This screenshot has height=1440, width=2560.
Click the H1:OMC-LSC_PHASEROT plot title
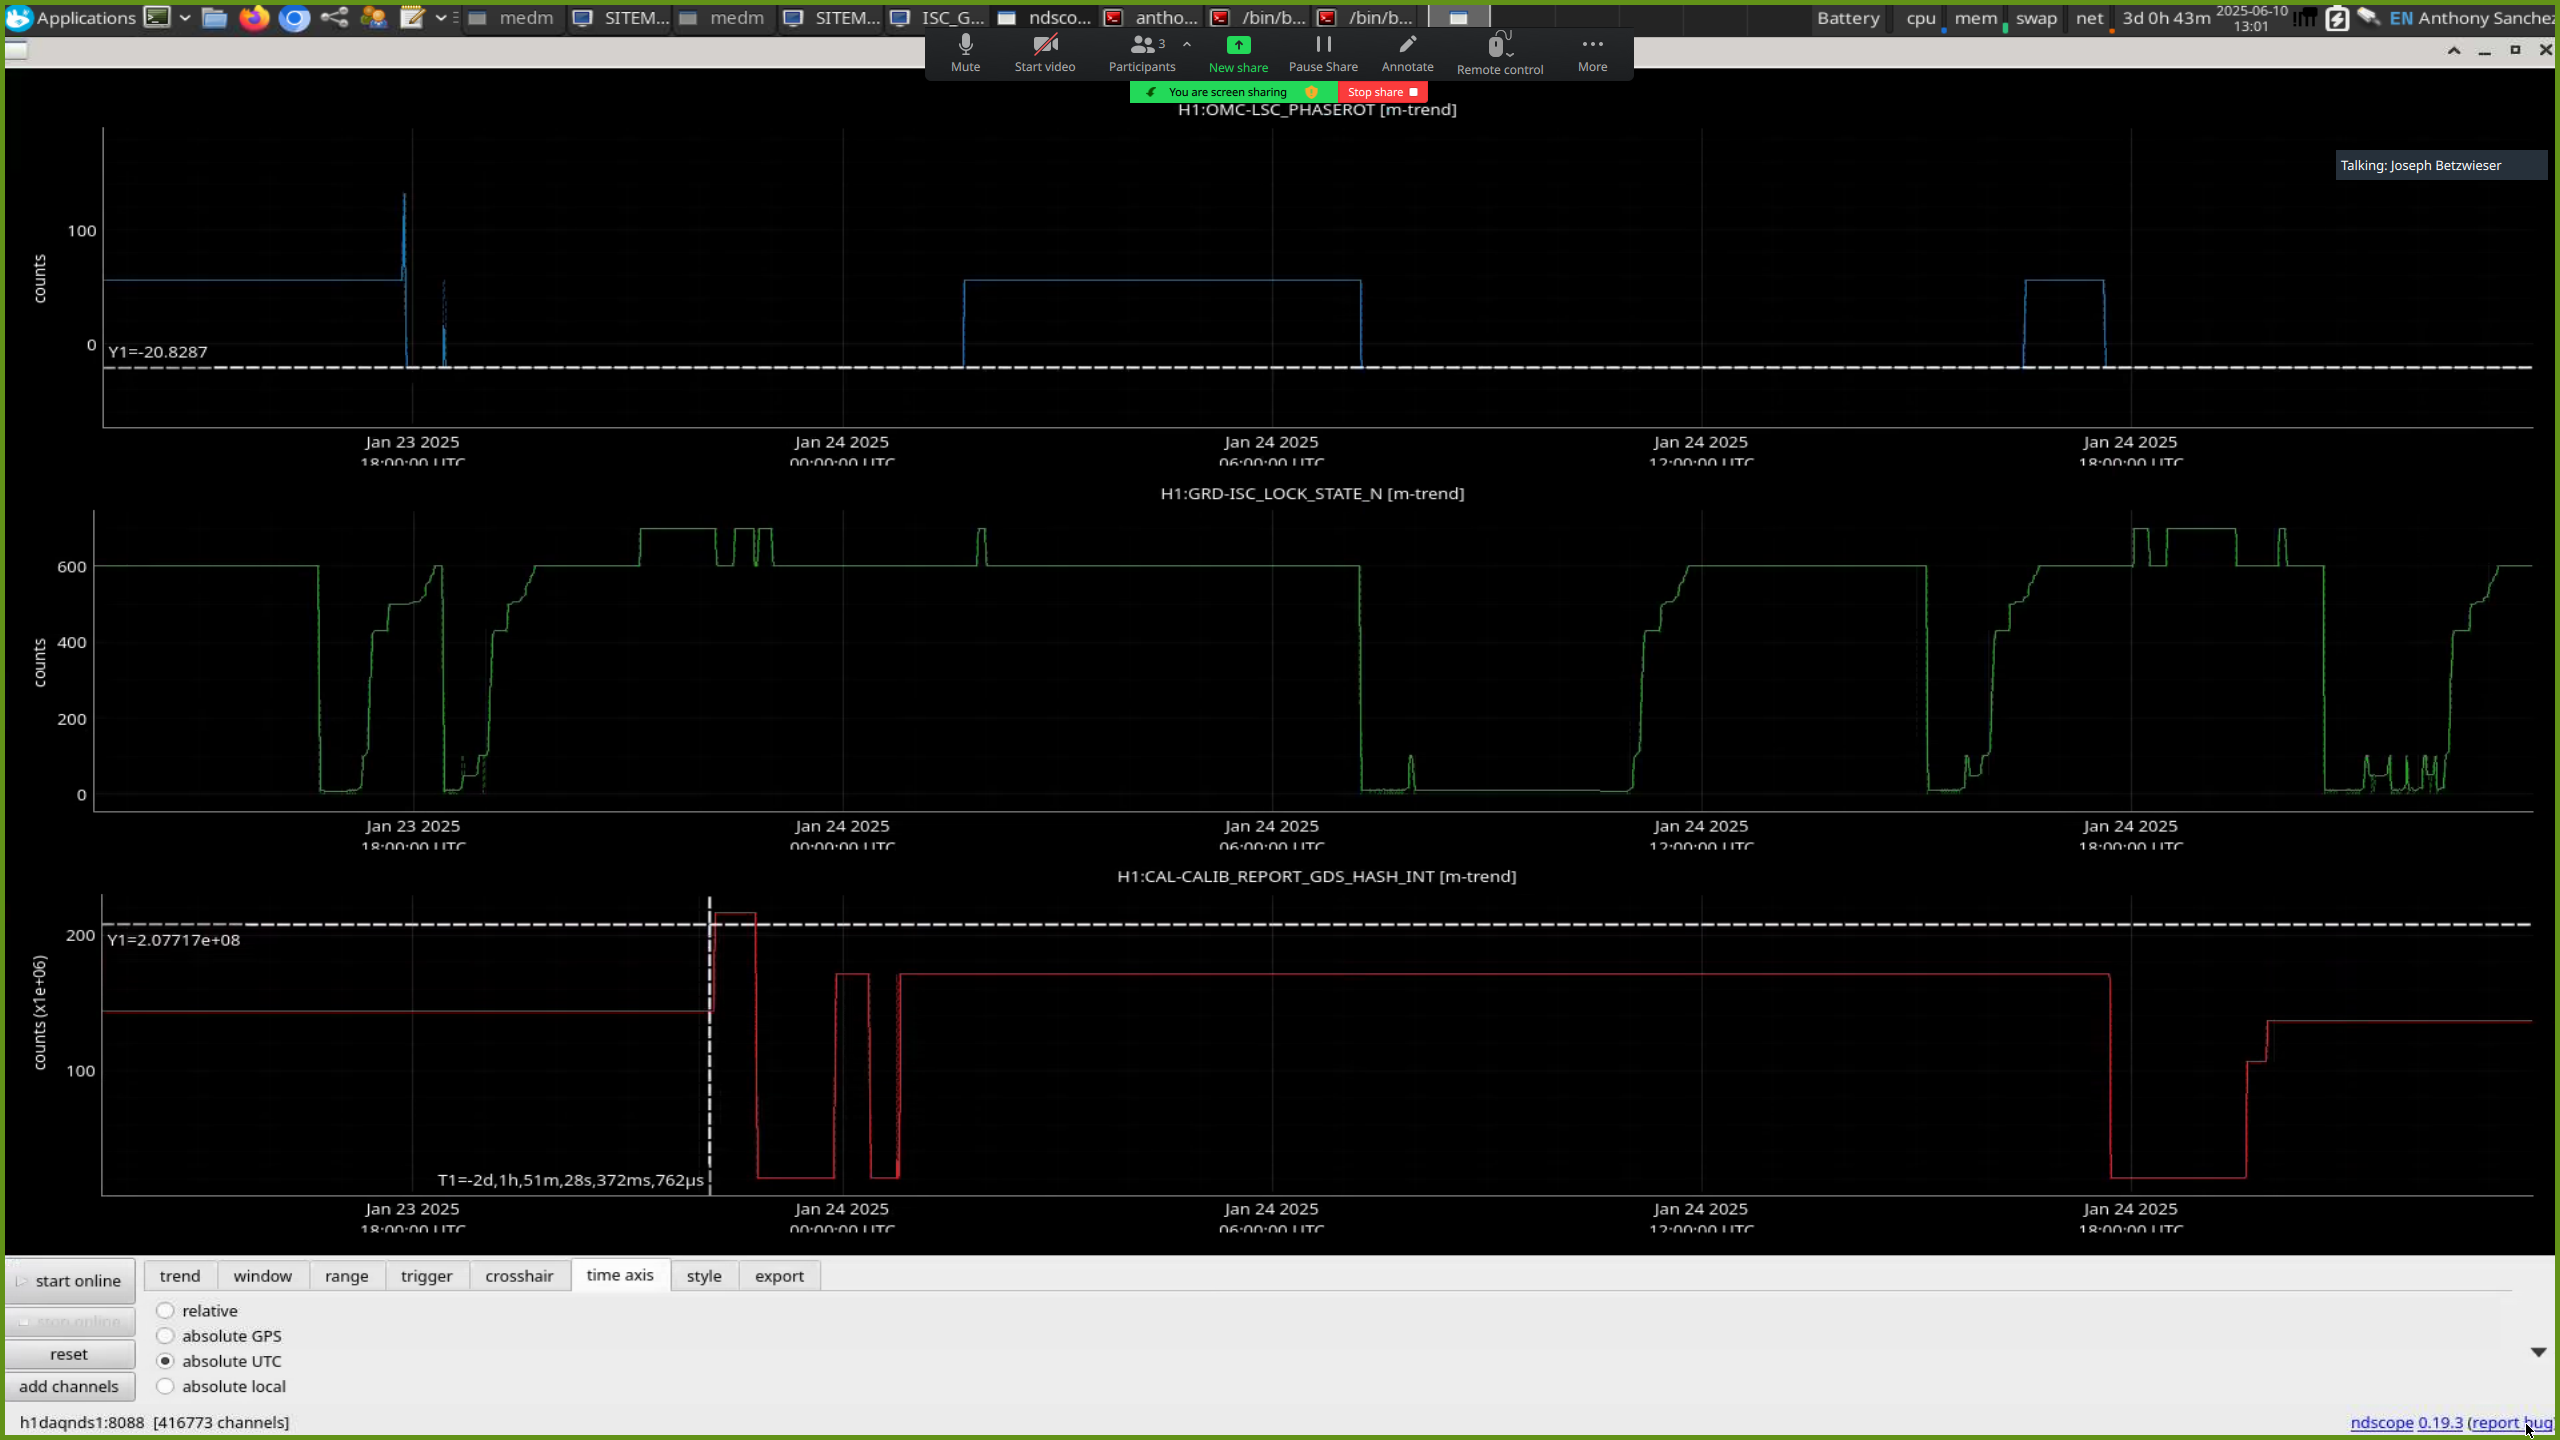(1317, 109)
